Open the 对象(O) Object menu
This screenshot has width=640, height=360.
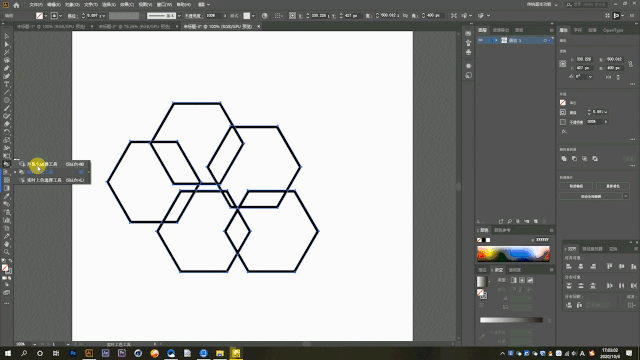72,4
